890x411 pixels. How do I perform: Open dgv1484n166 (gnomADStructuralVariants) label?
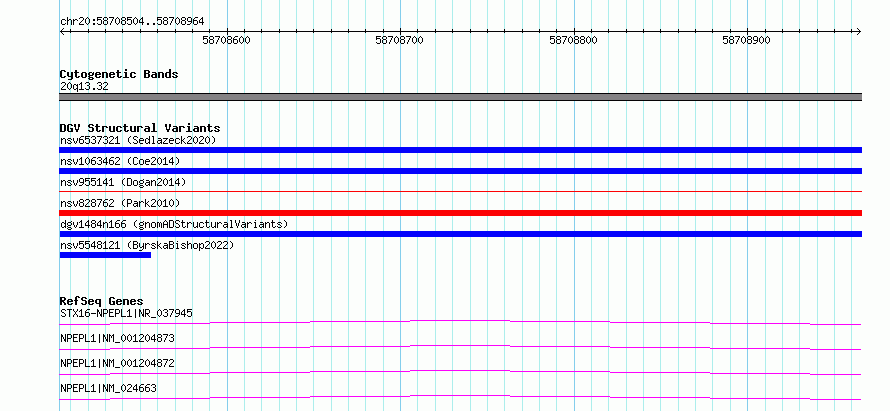(x=174, y=224)
